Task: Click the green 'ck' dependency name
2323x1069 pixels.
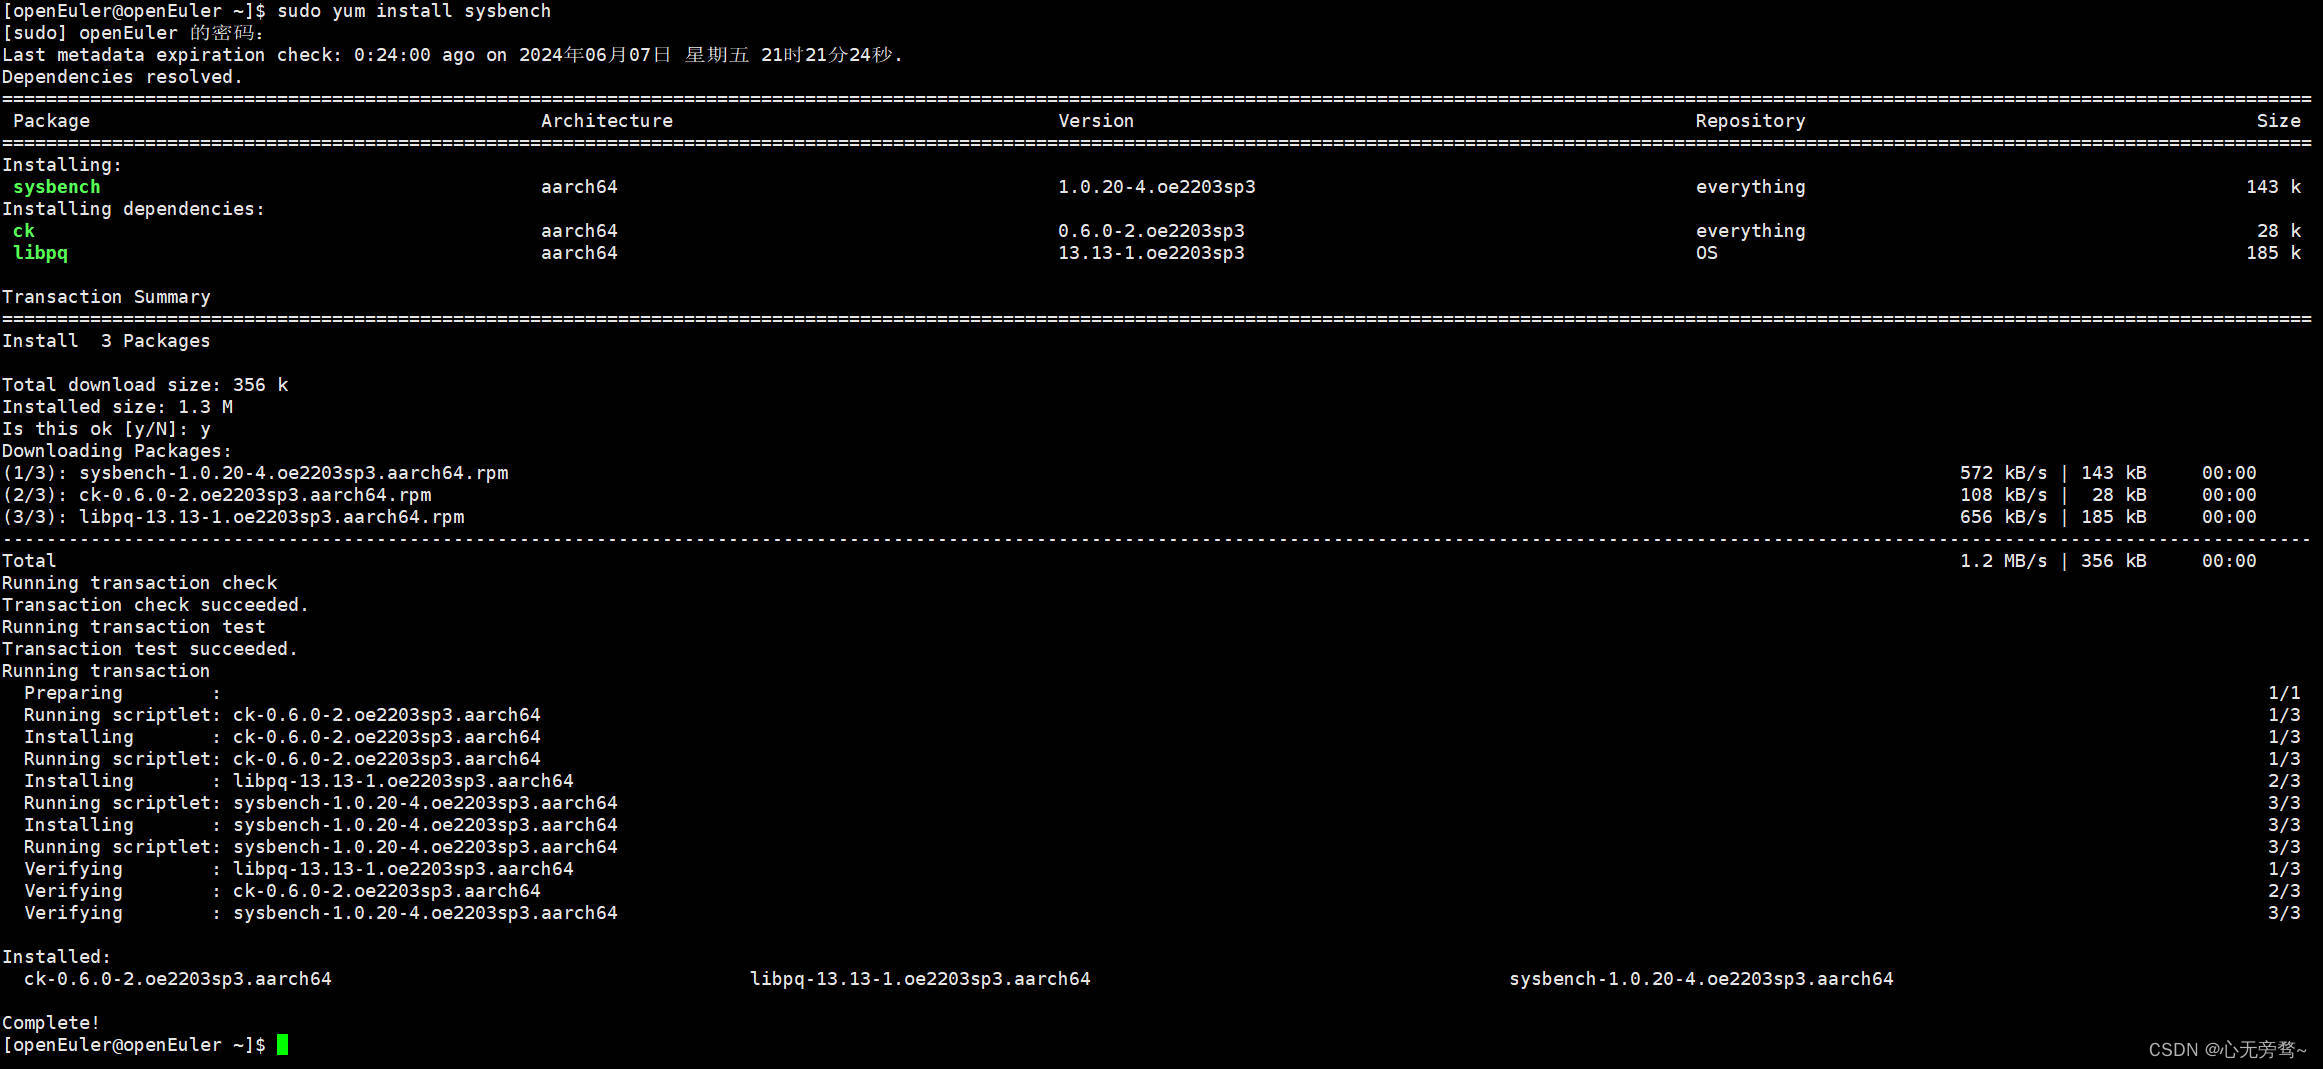Action: pyautogui.click(x=24, y=231)
